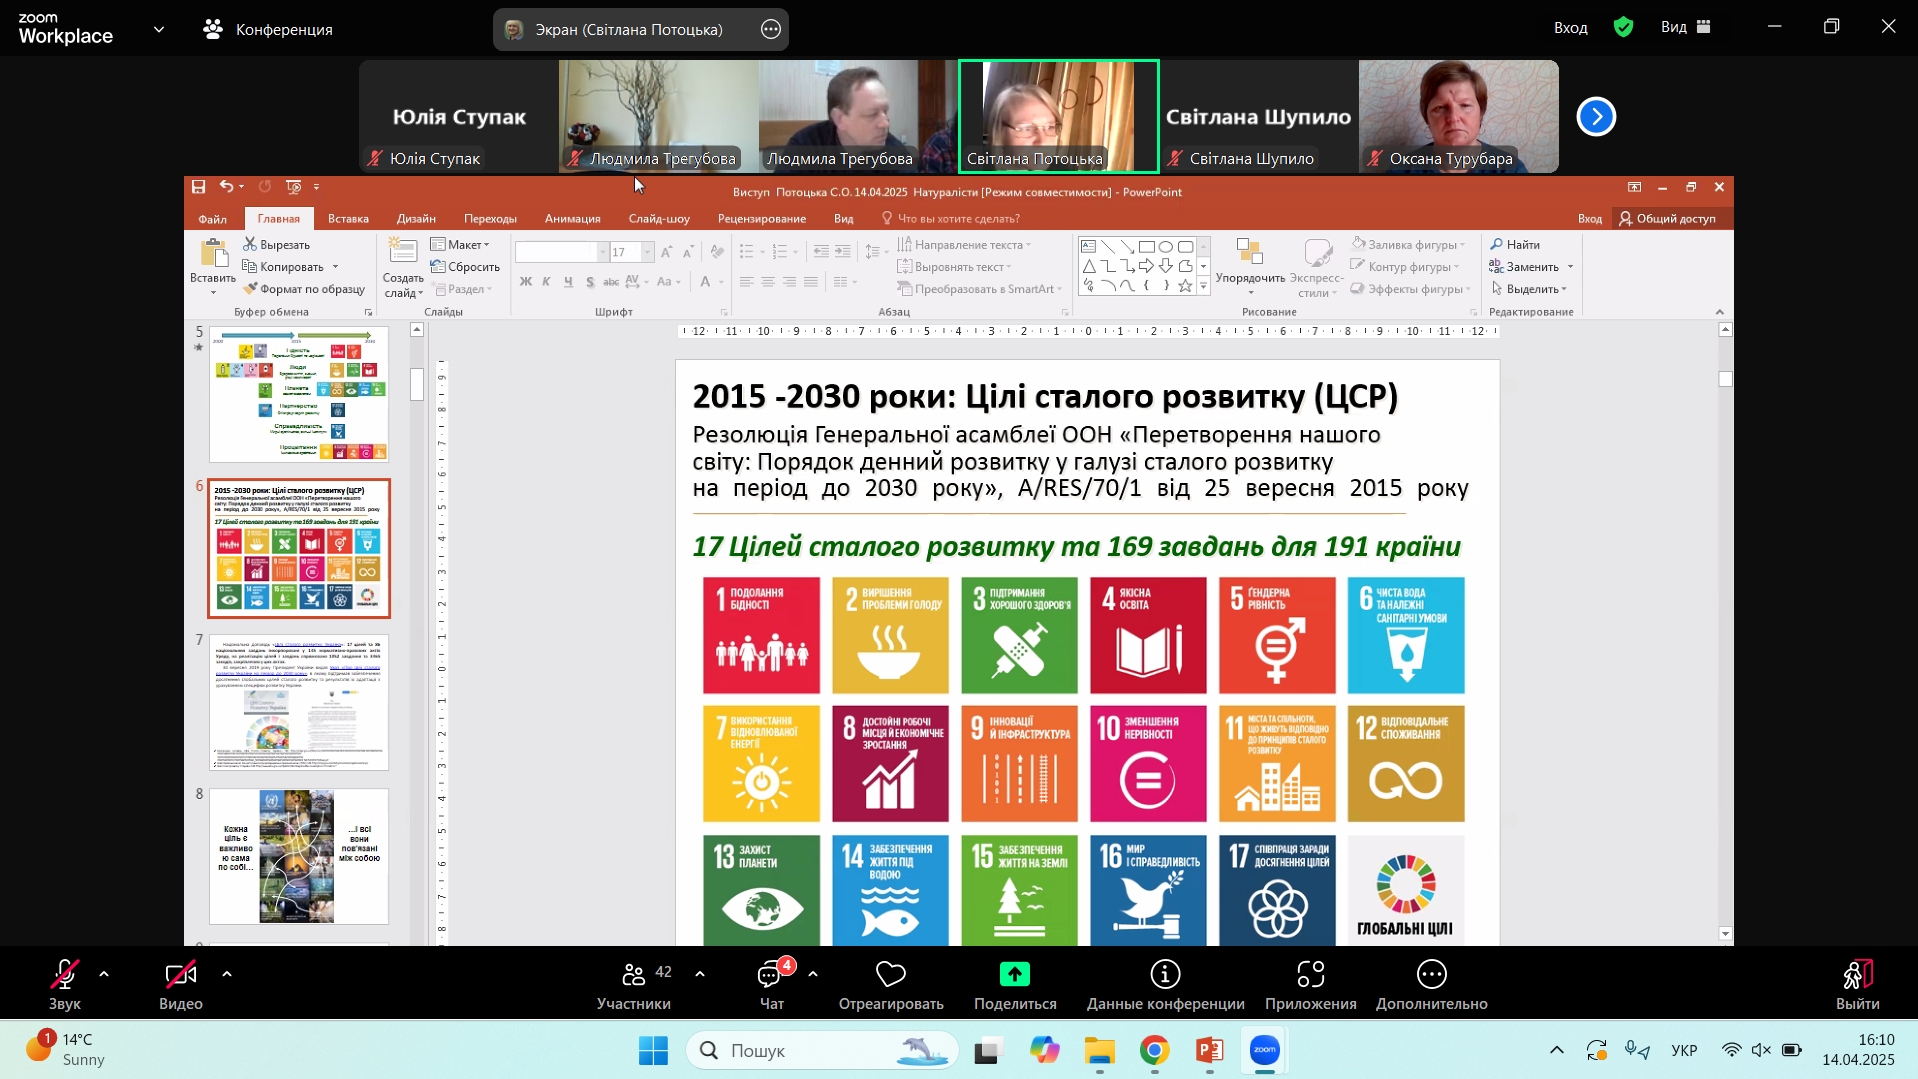Toggle the Windows volume mute icon
Screen dimensions: 1918x1079
pos(1761,1050)
